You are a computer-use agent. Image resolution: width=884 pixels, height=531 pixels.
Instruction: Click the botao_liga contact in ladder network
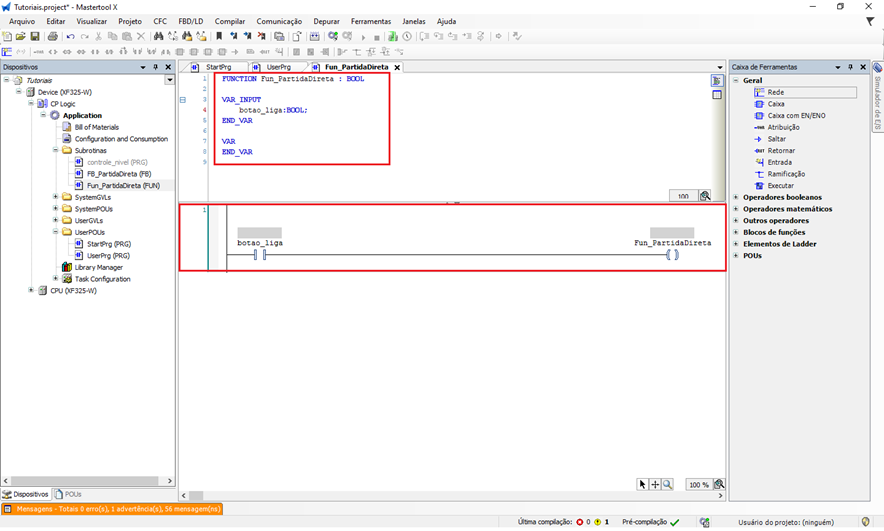[259, 255]
